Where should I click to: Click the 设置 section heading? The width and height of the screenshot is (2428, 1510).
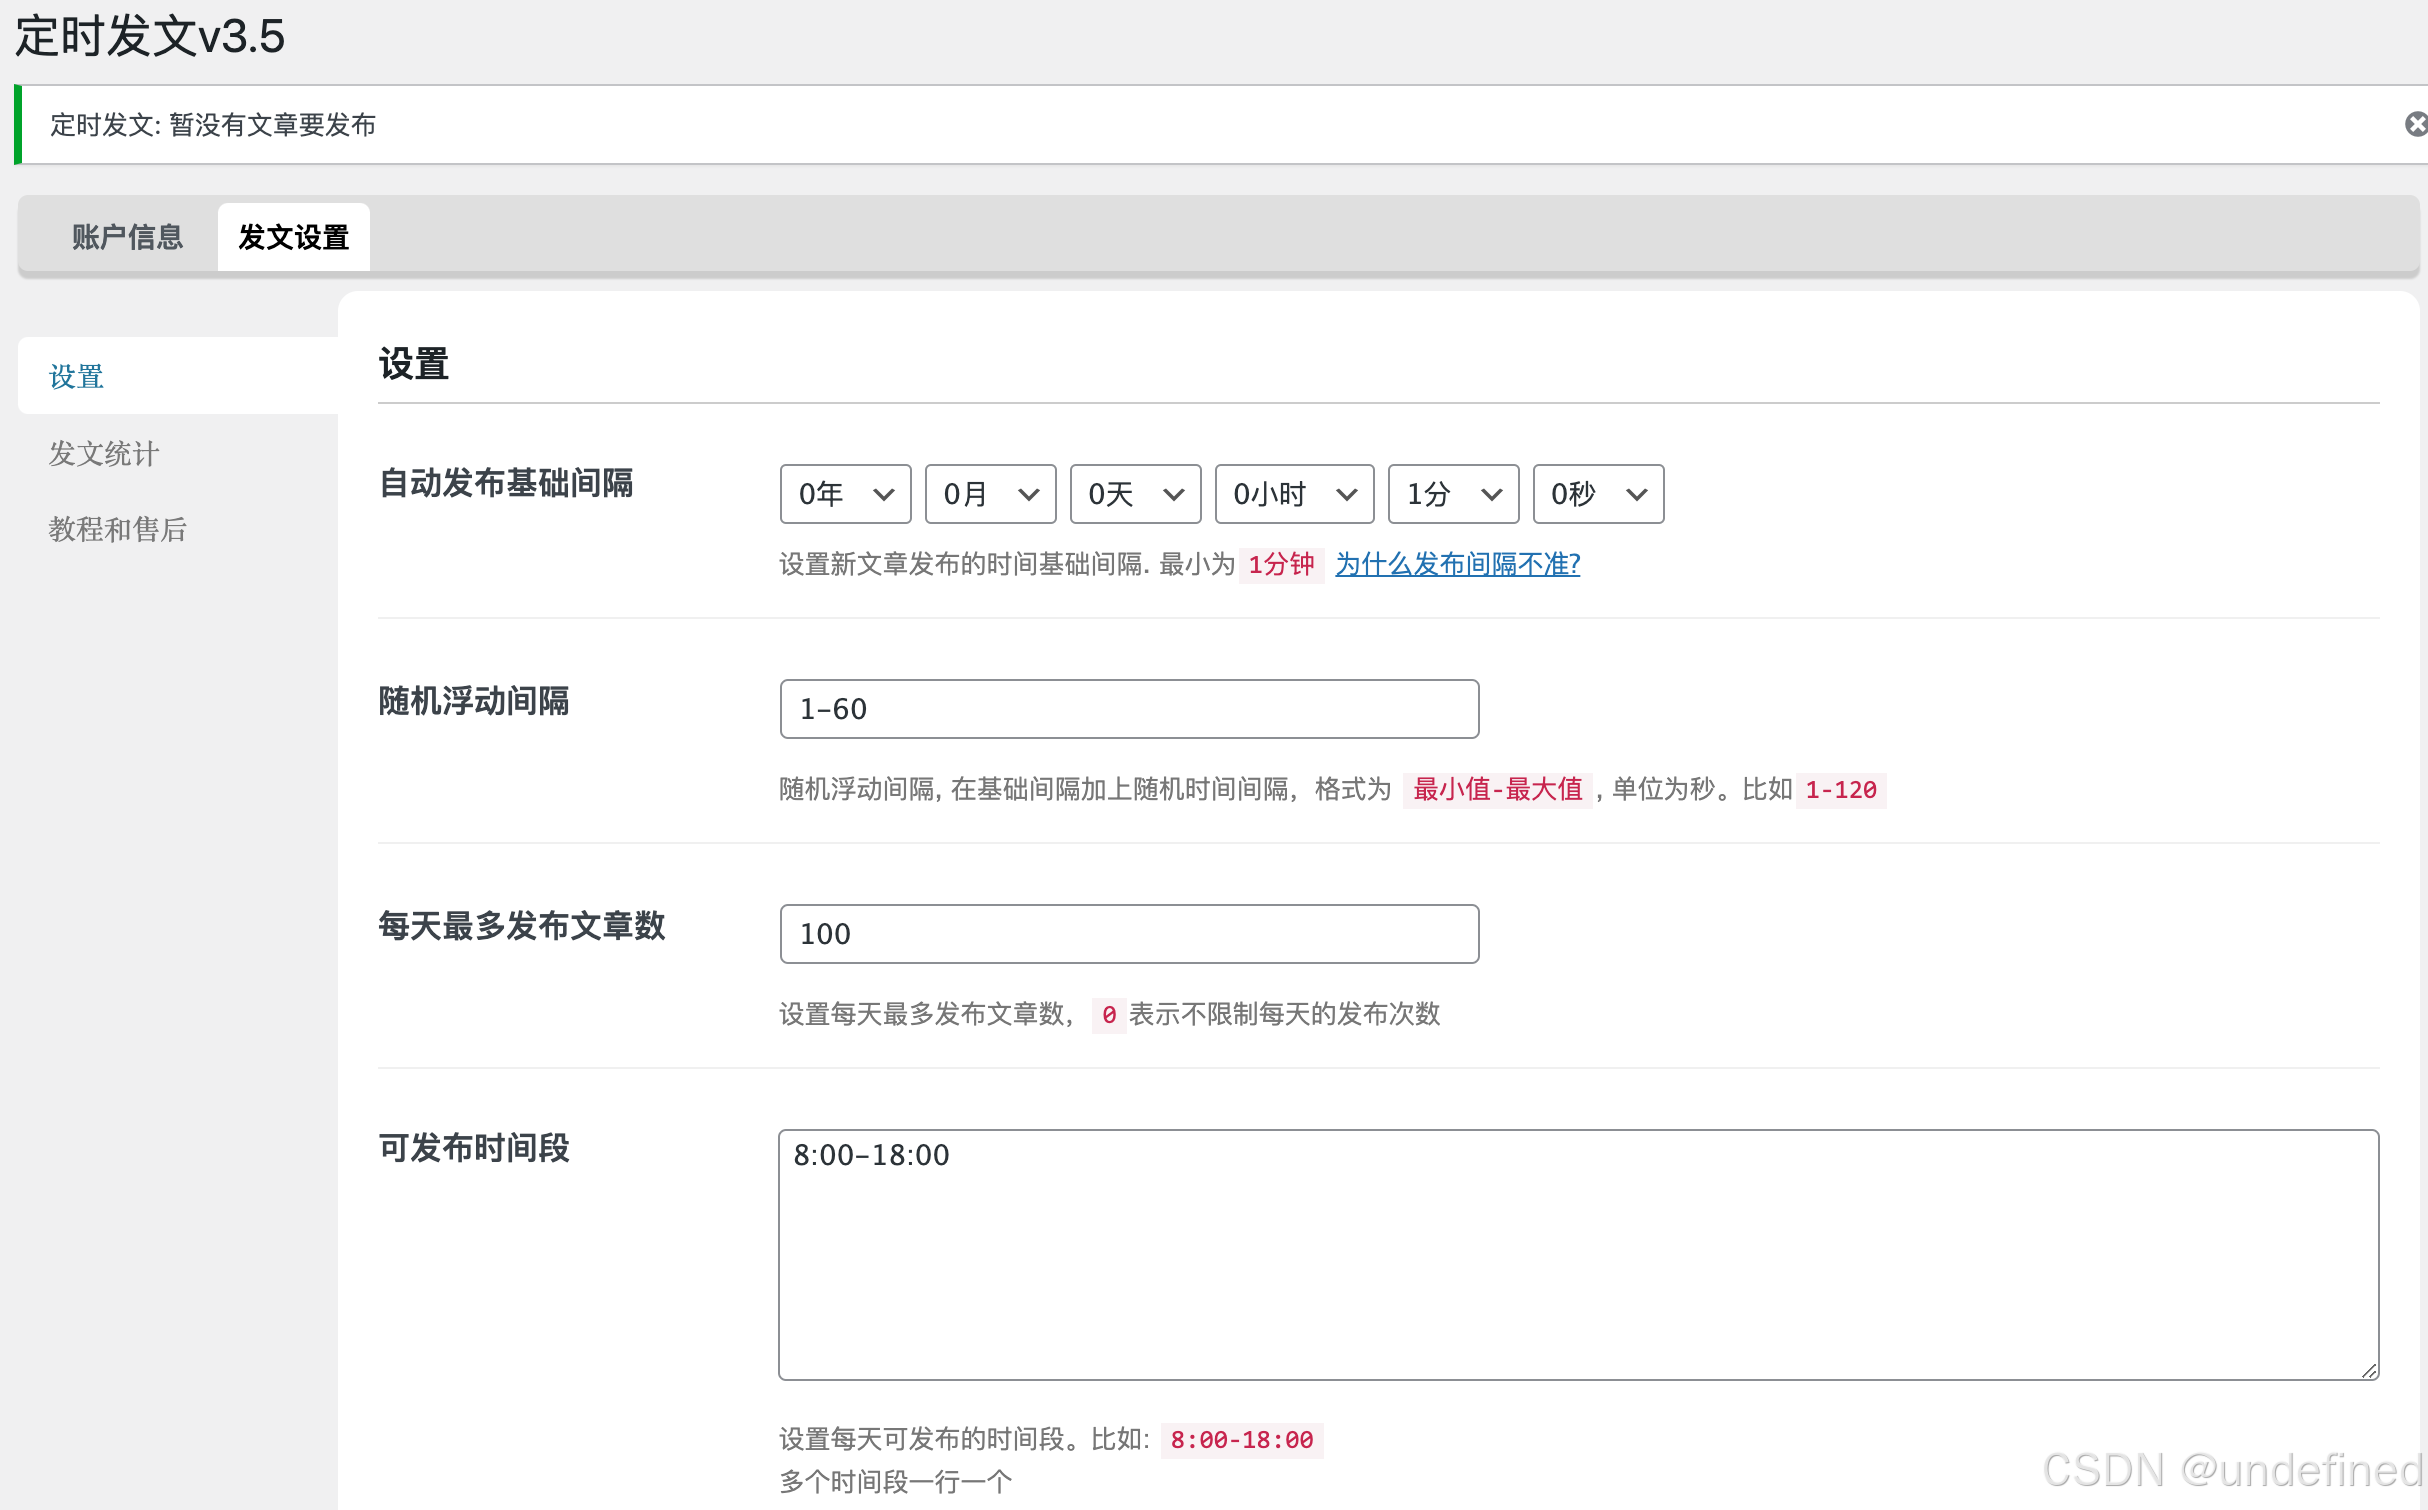(413, 364)
